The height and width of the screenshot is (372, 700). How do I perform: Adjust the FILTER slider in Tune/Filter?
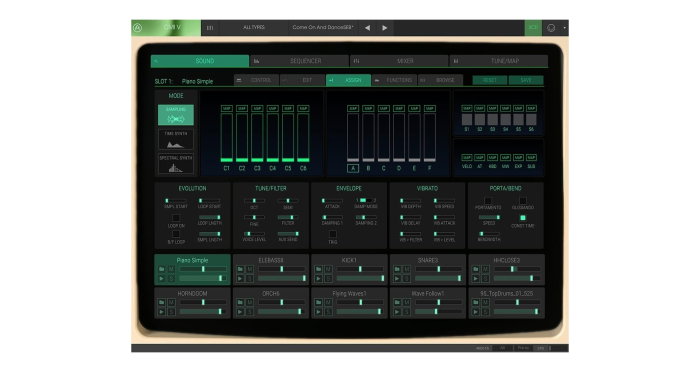coord(288,217)
